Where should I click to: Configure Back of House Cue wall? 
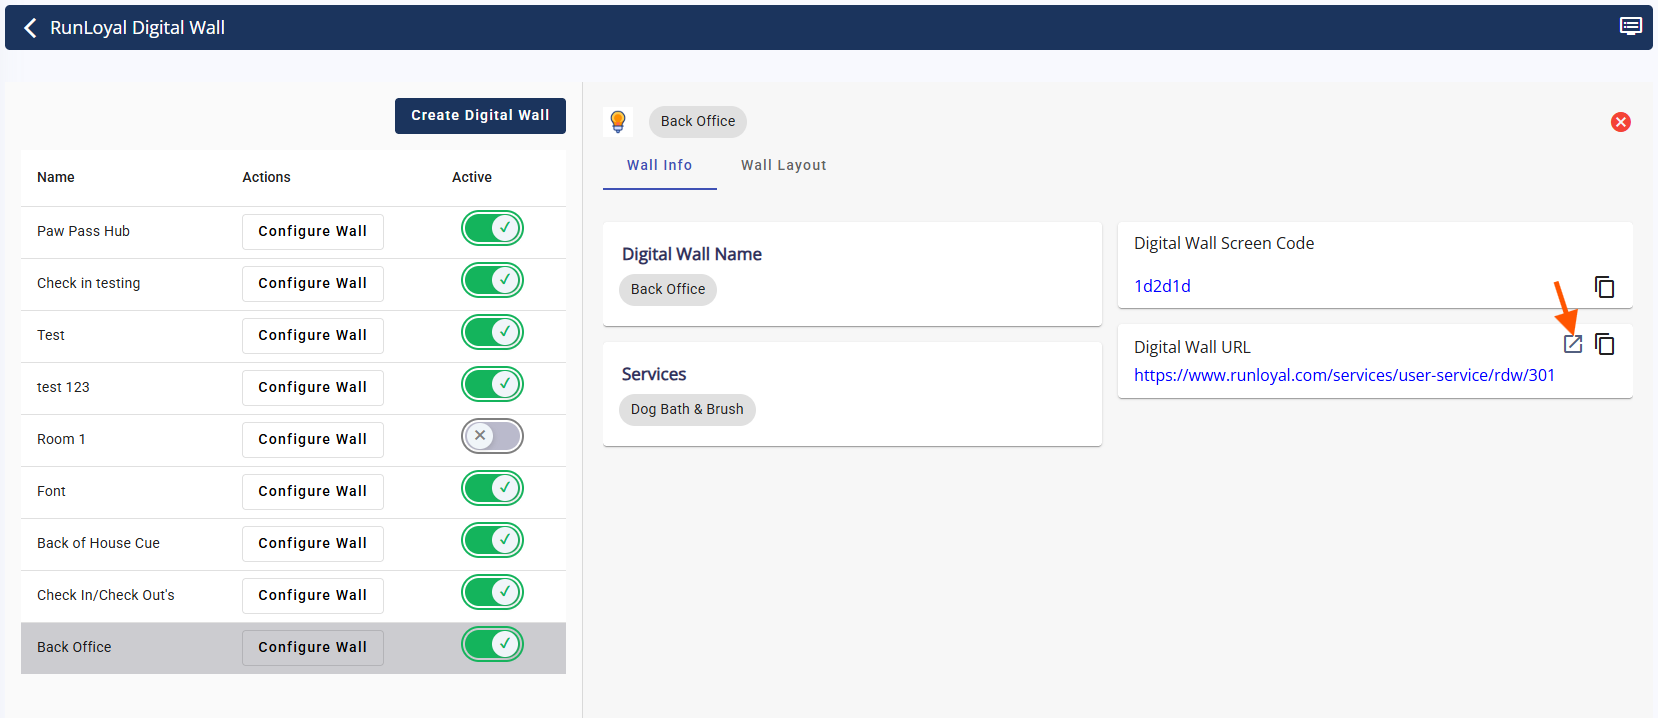pyautogui.click(x=313, y=543)
